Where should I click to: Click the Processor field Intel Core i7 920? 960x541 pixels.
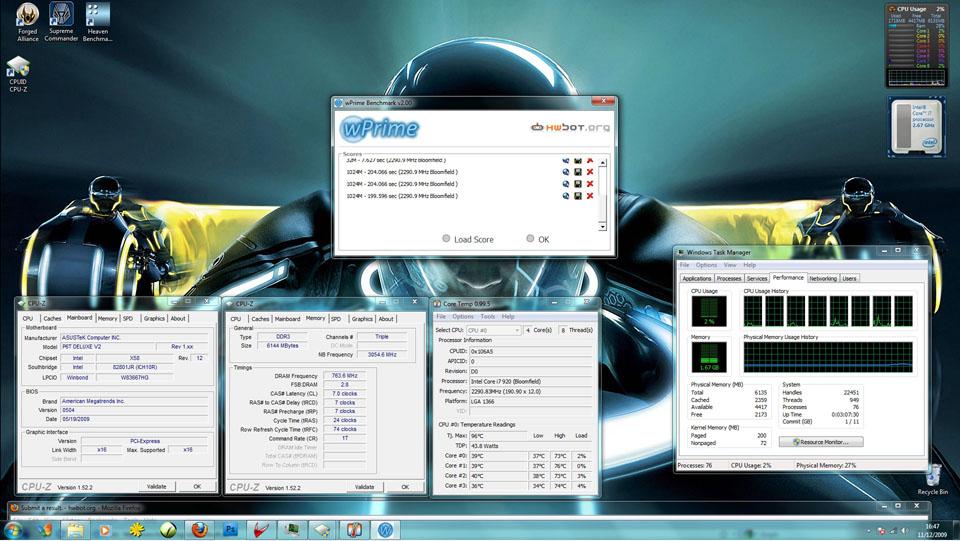coord(530,381)
